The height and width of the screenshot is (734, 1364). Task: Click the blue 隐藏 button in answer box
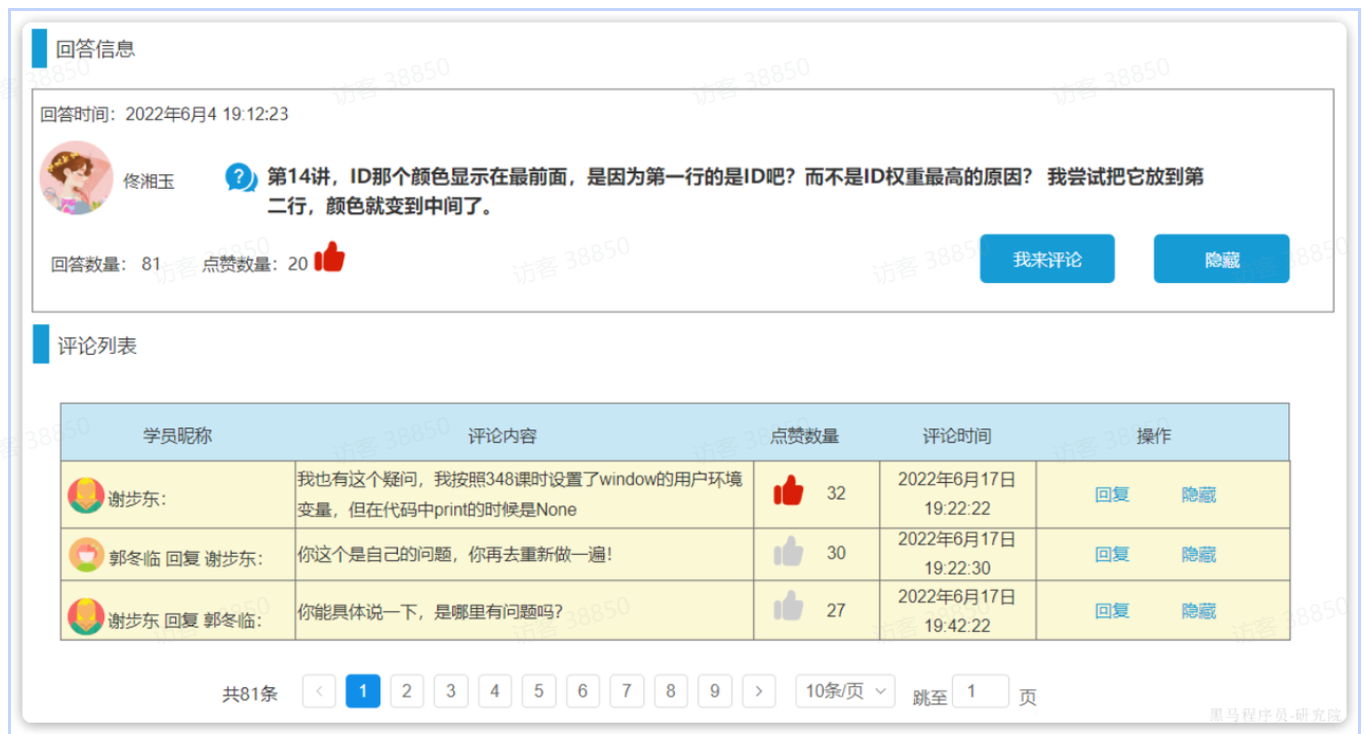[x=1222, y=259]
